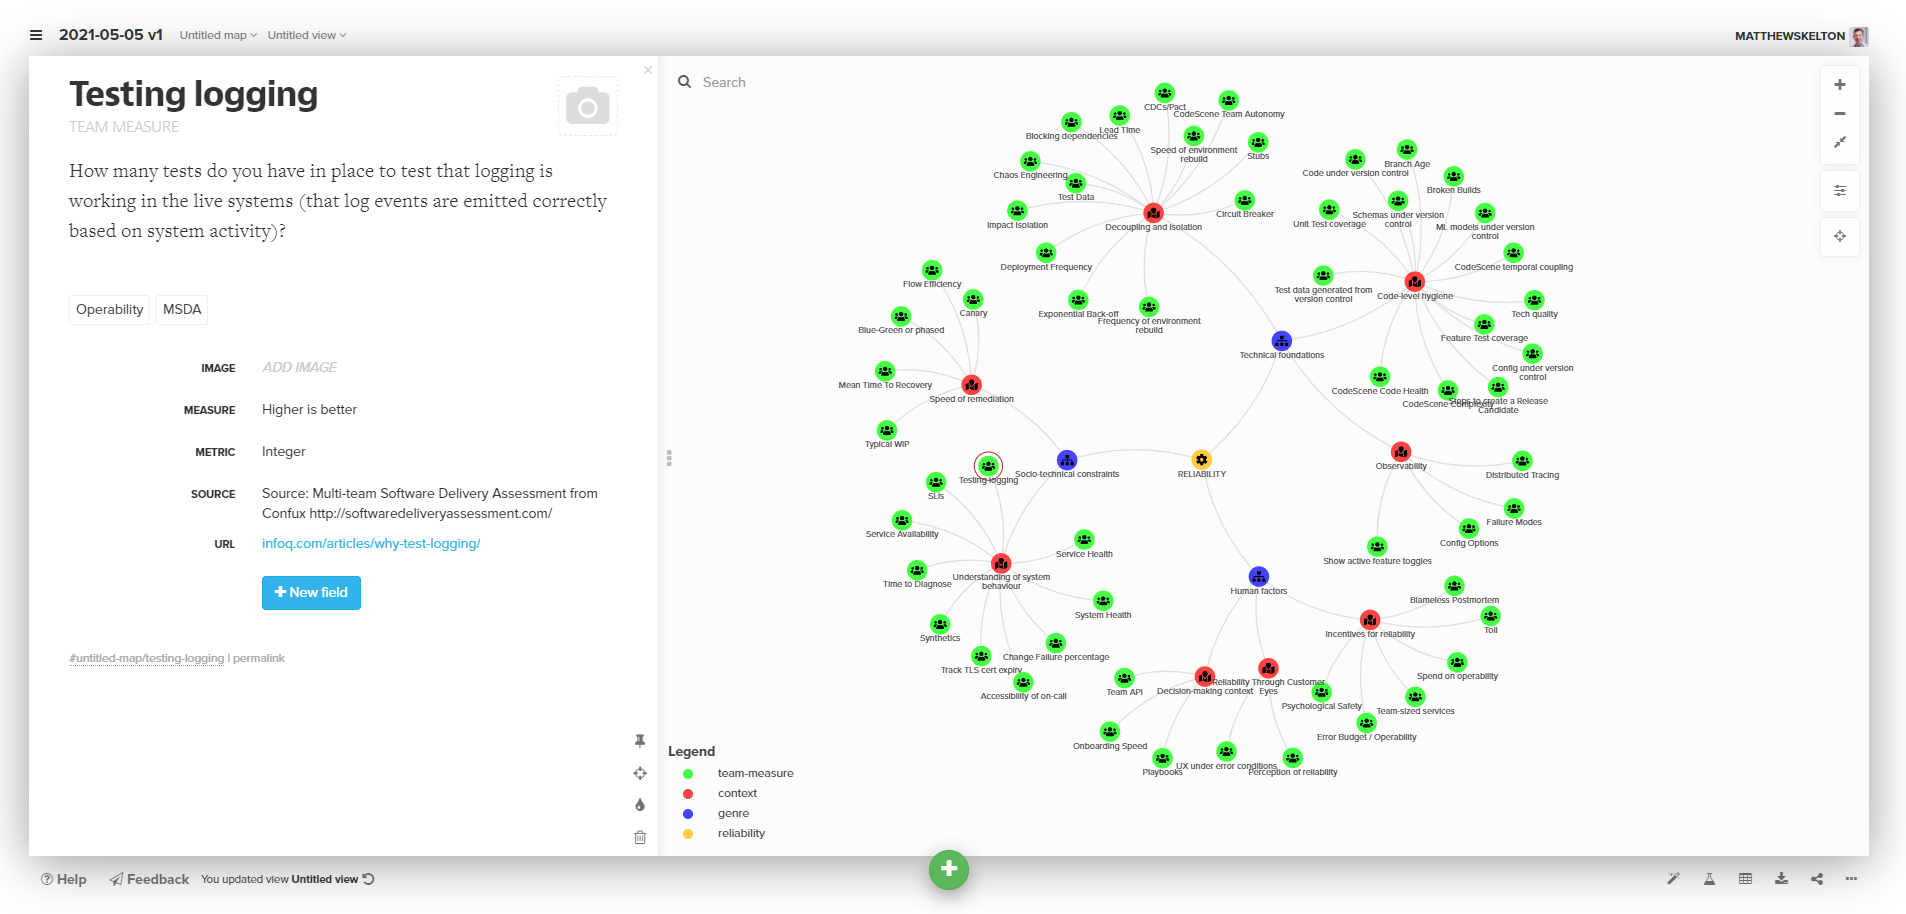The width and height of the screenshot is (1906, 914).
Task: Open the table view icon
Action: [1745, 879]
